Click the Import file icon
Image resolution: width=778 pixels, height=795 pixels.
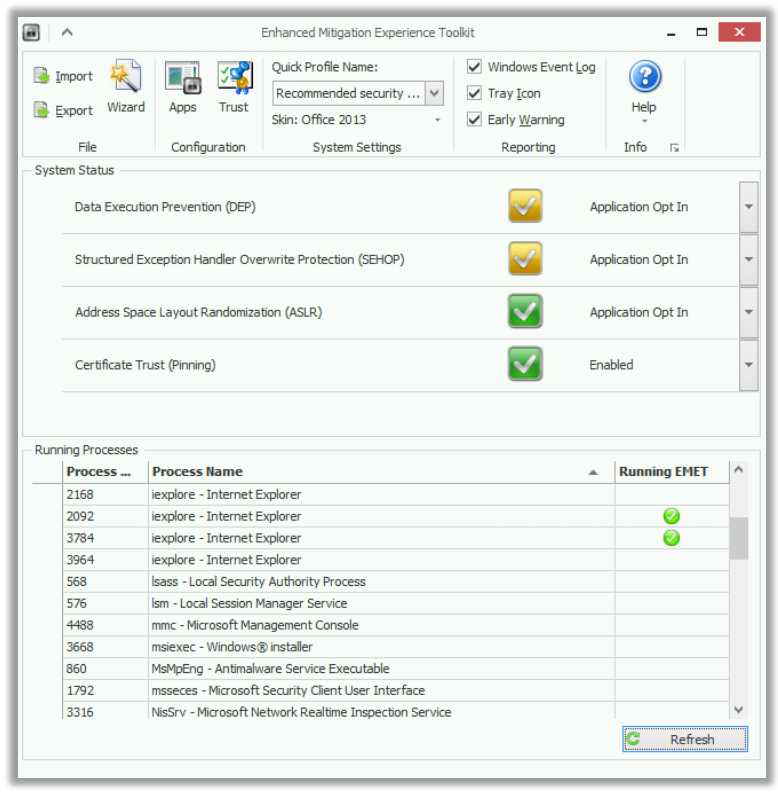pyautogui.click(x=42, y=76)
